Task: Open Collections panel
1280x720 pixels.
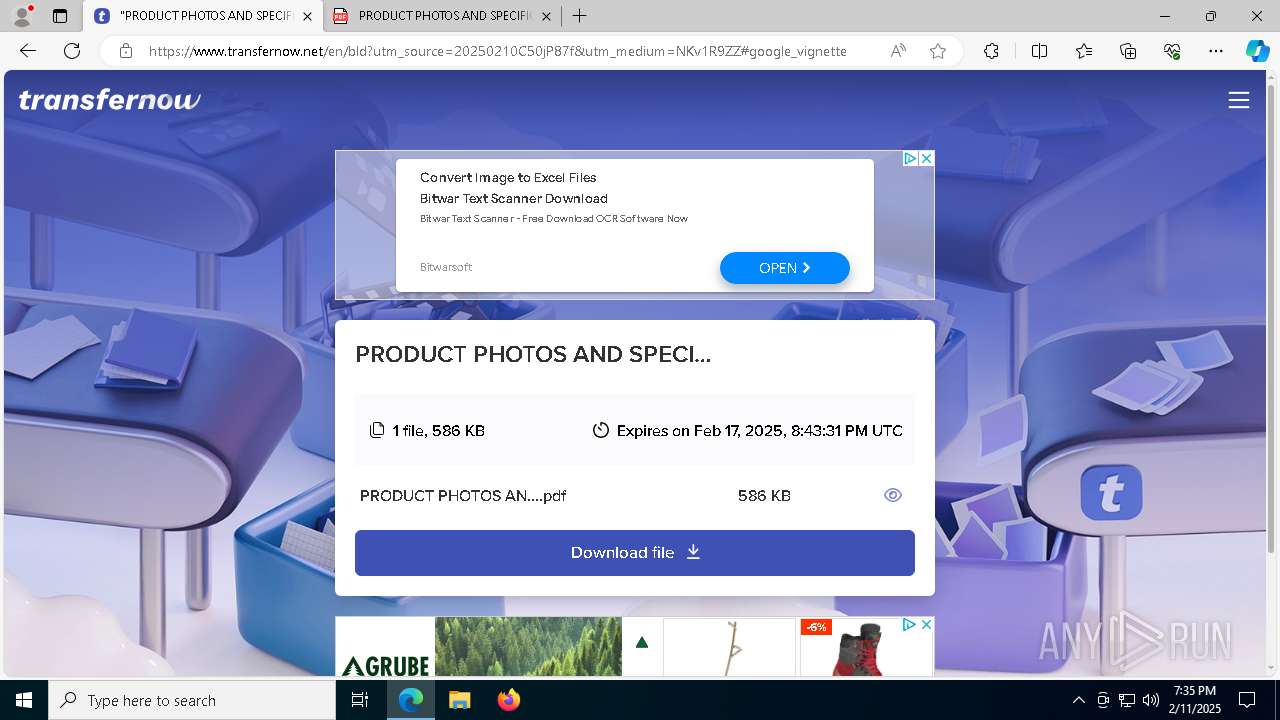Action: (x=1128, y=51)
